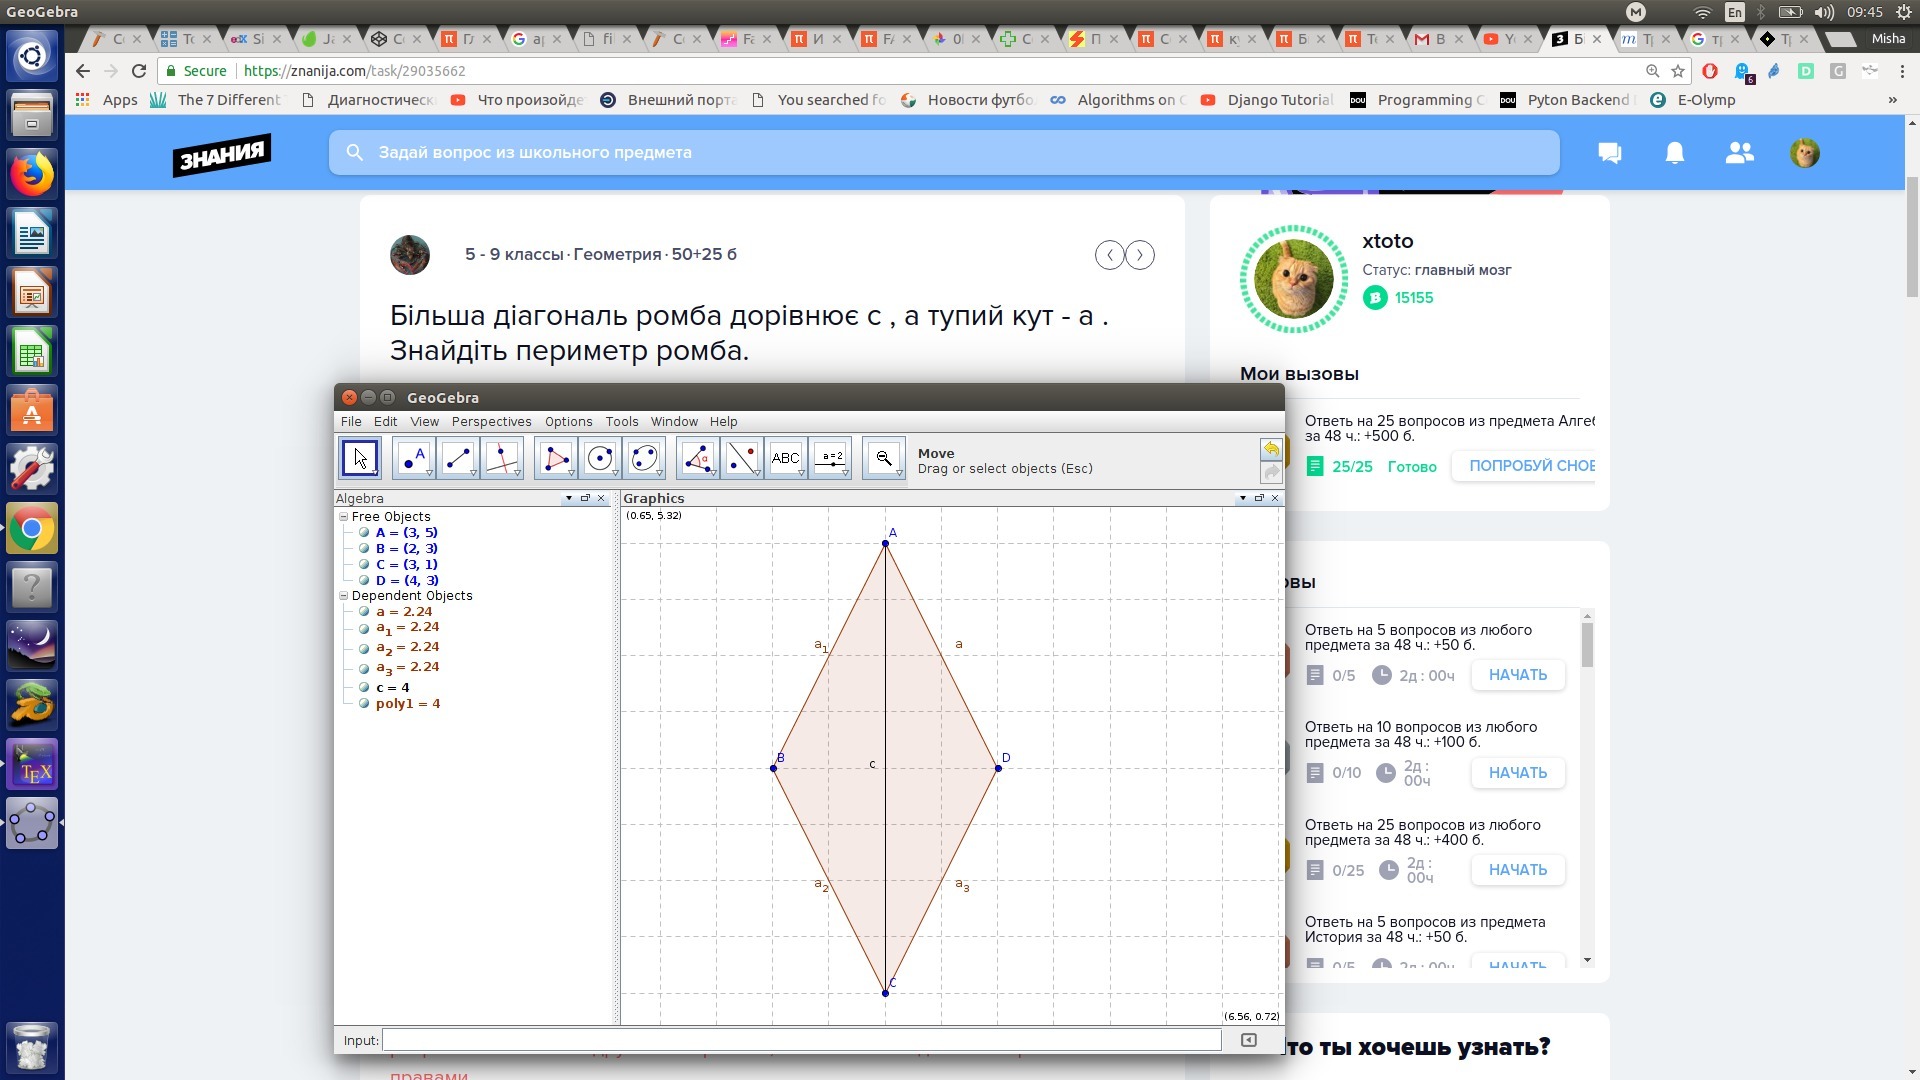The height and width of the screenshot is (1080, 1920).
Task: Select the Perpendicular Line tool
Action: click(501, 459)
